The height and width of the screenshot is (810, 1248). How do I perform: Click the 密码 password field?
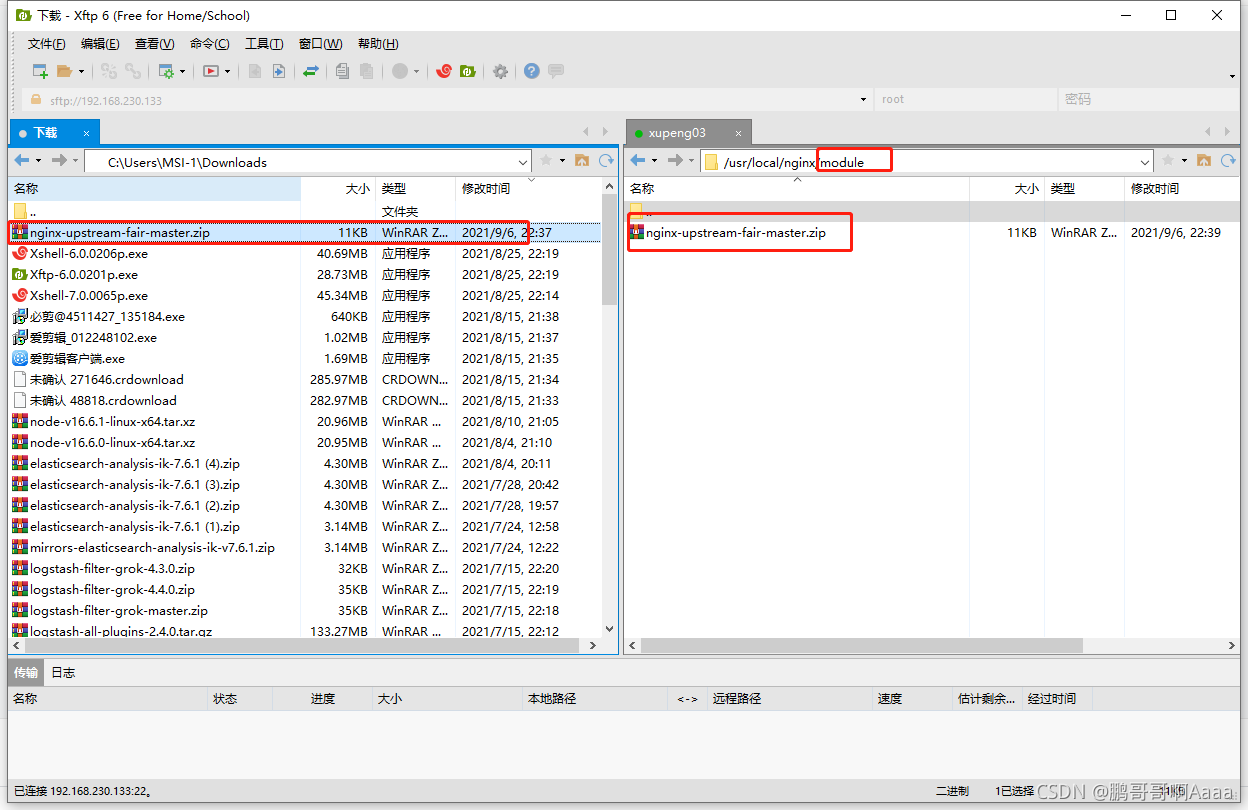1146,100
